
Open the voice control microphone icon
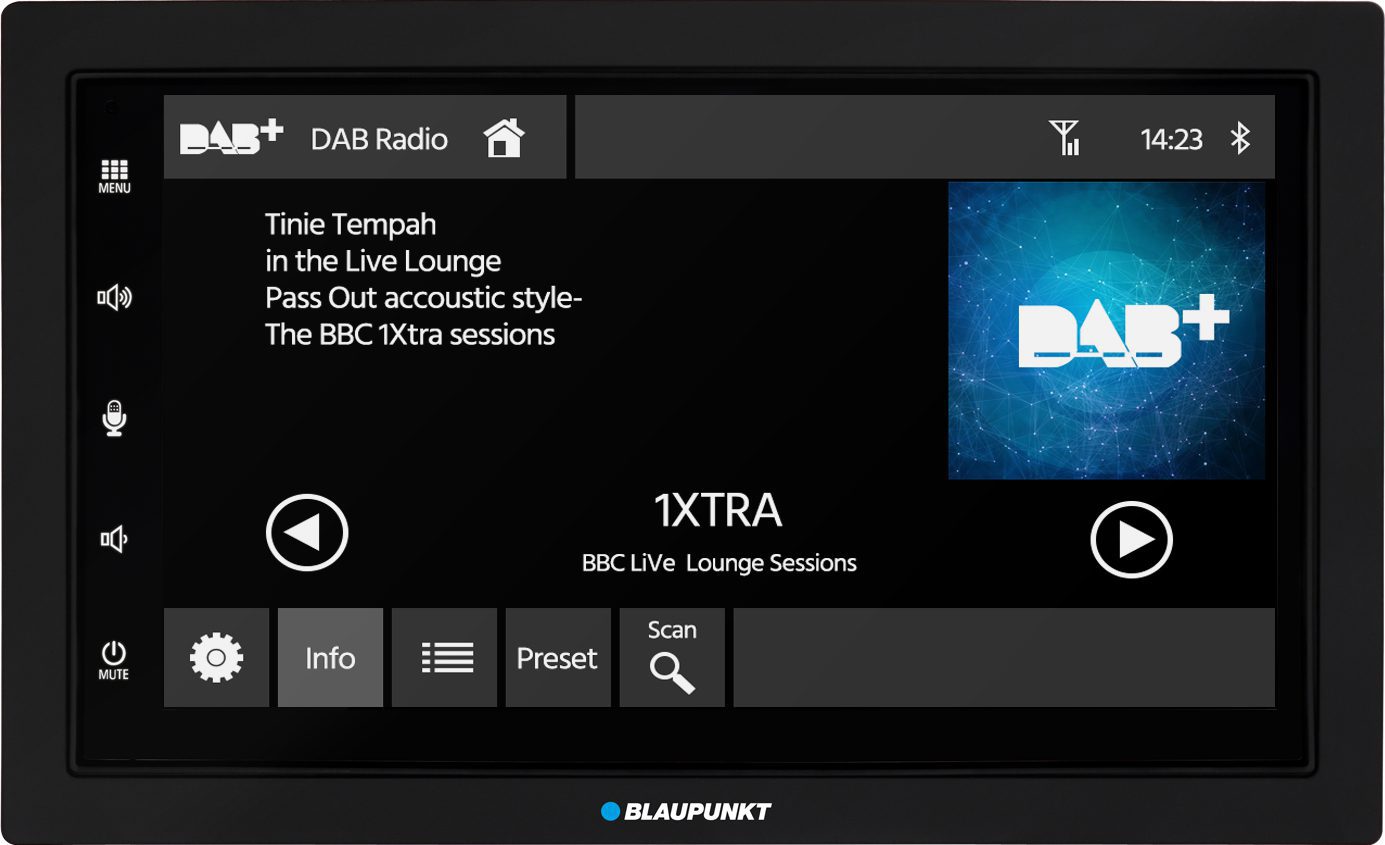tap(113, 417)
